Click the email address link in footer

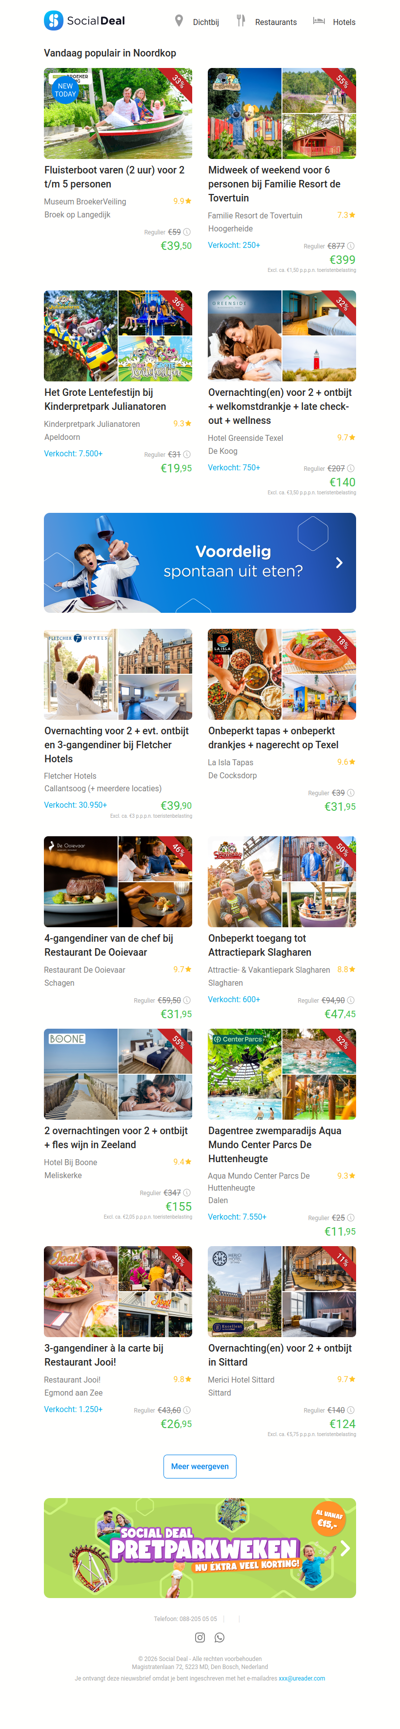tap(302, 1678)
